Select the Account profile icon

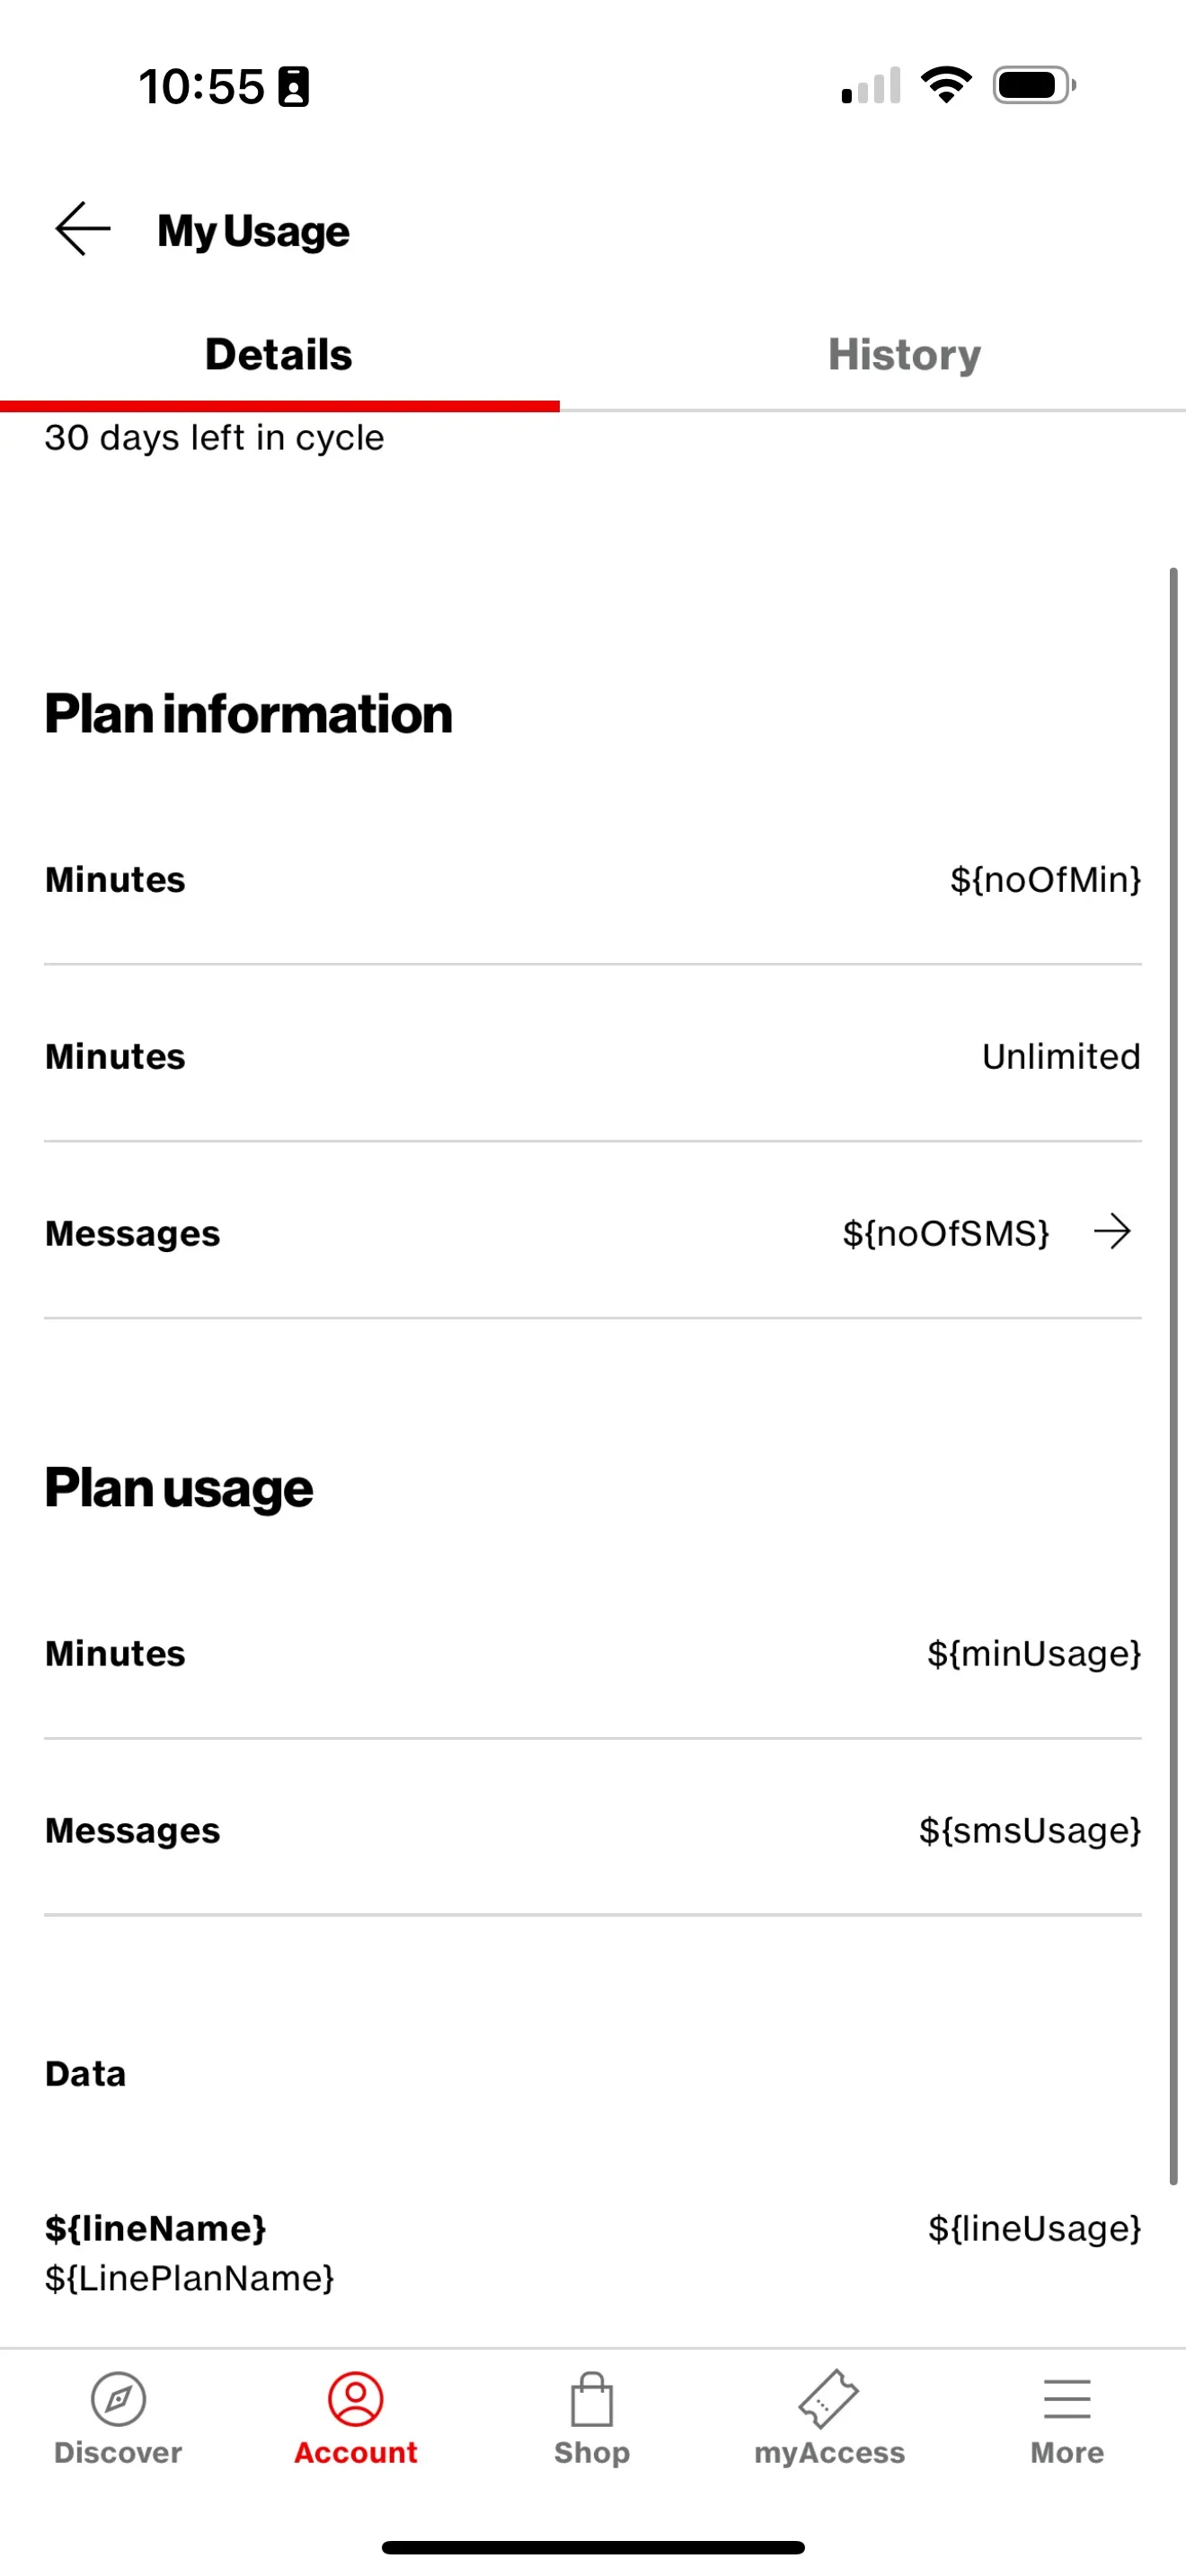coord(355,2398)
